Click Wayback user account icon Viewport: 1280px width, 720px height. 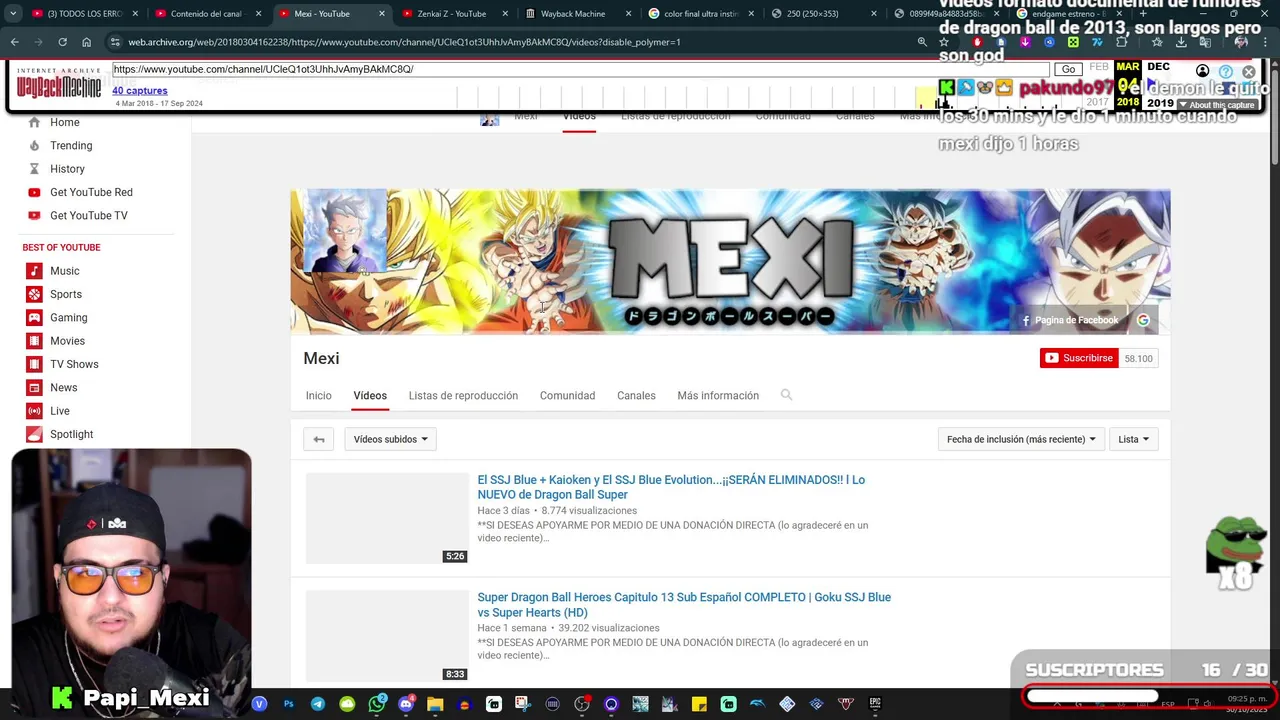(x=1203, y=71)
